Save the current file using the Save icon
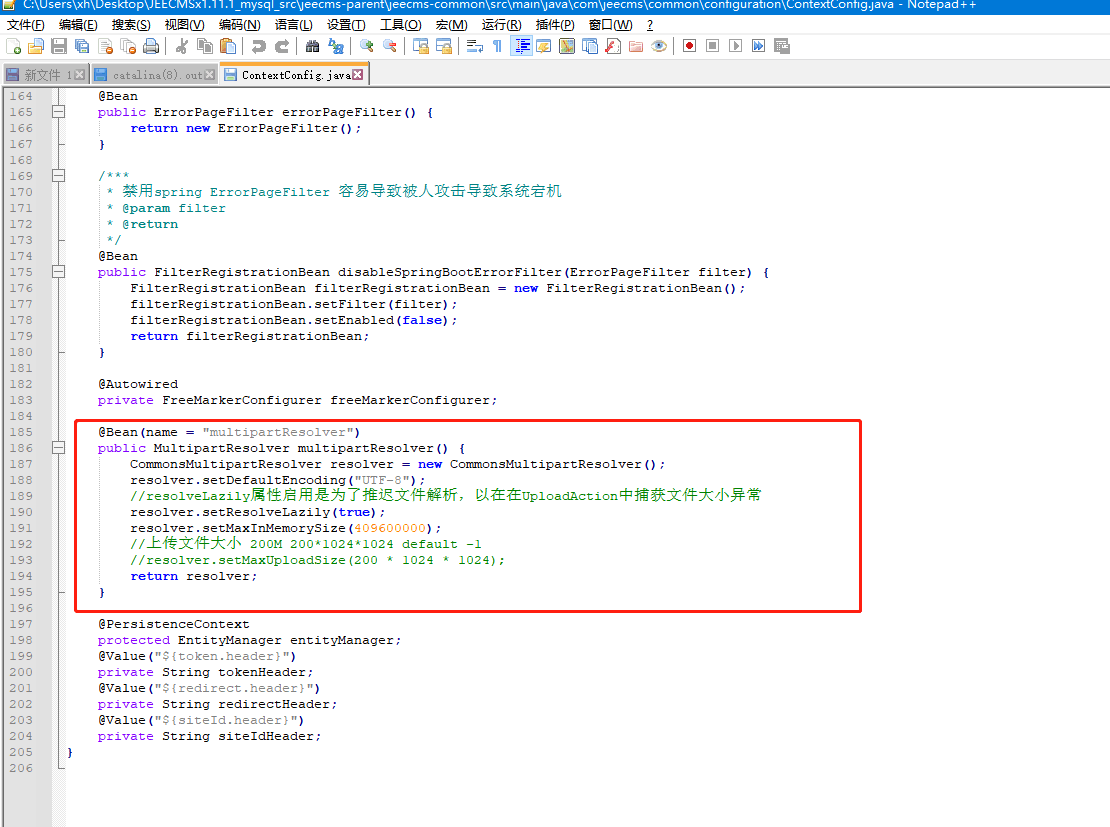Screen dimensions: 1110x827 coord(59,47)
